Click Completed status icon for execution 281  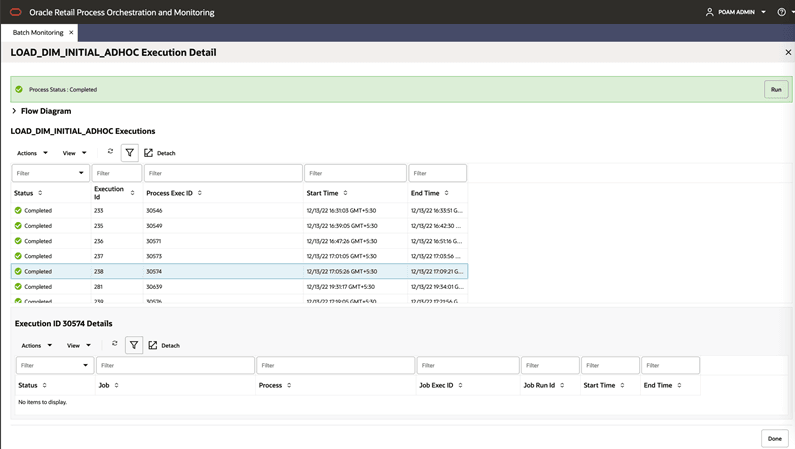point(18,287)
